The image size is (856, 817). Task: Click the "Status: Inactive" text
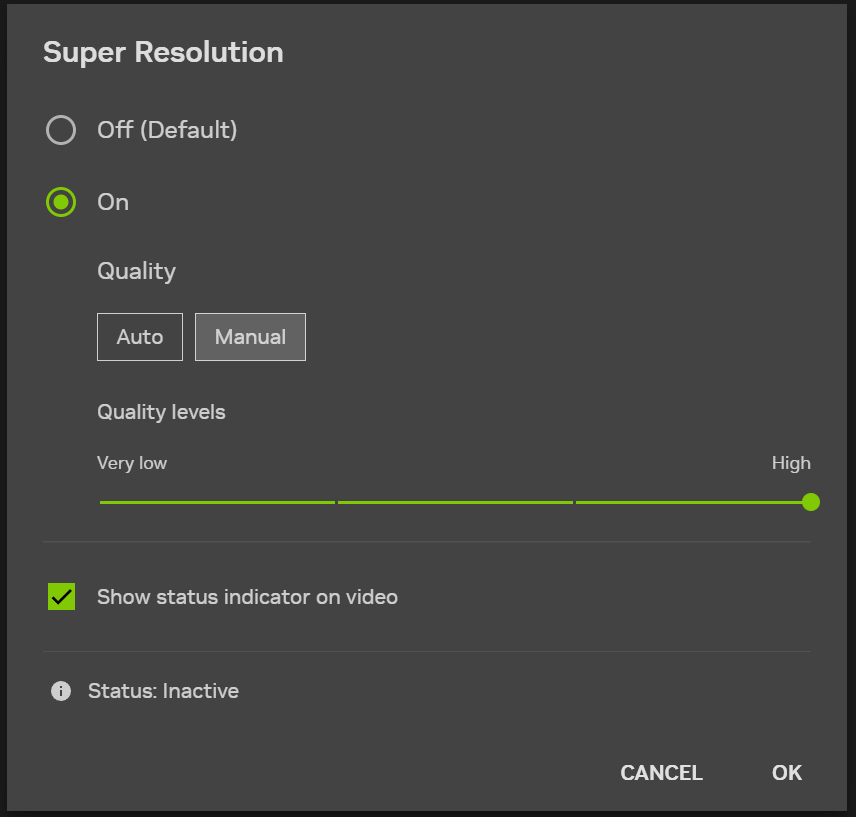[x=163, y=691]
